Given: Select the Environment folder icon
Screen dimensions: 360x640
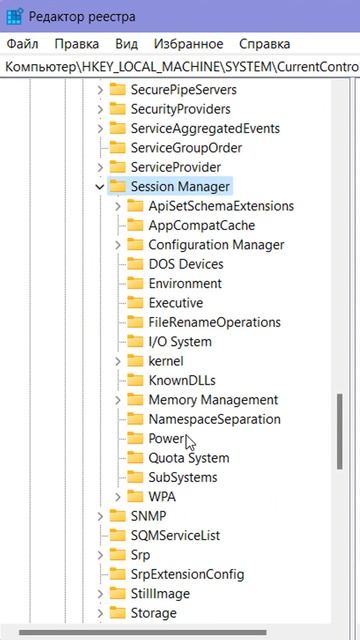Looking at the screenshot, I should [x=135, y=283].
